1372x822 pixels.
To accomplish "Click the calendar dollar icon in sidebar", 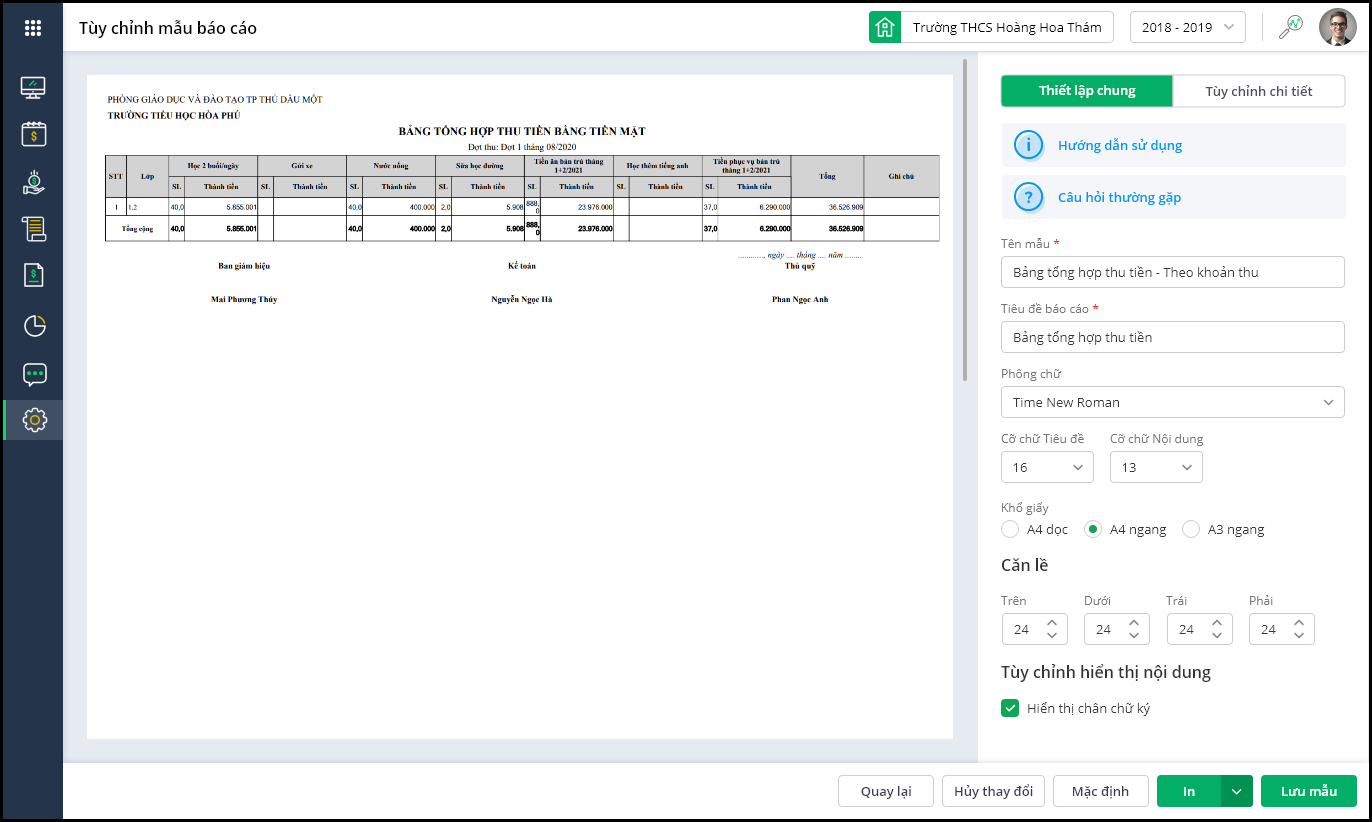I will 34,134.
